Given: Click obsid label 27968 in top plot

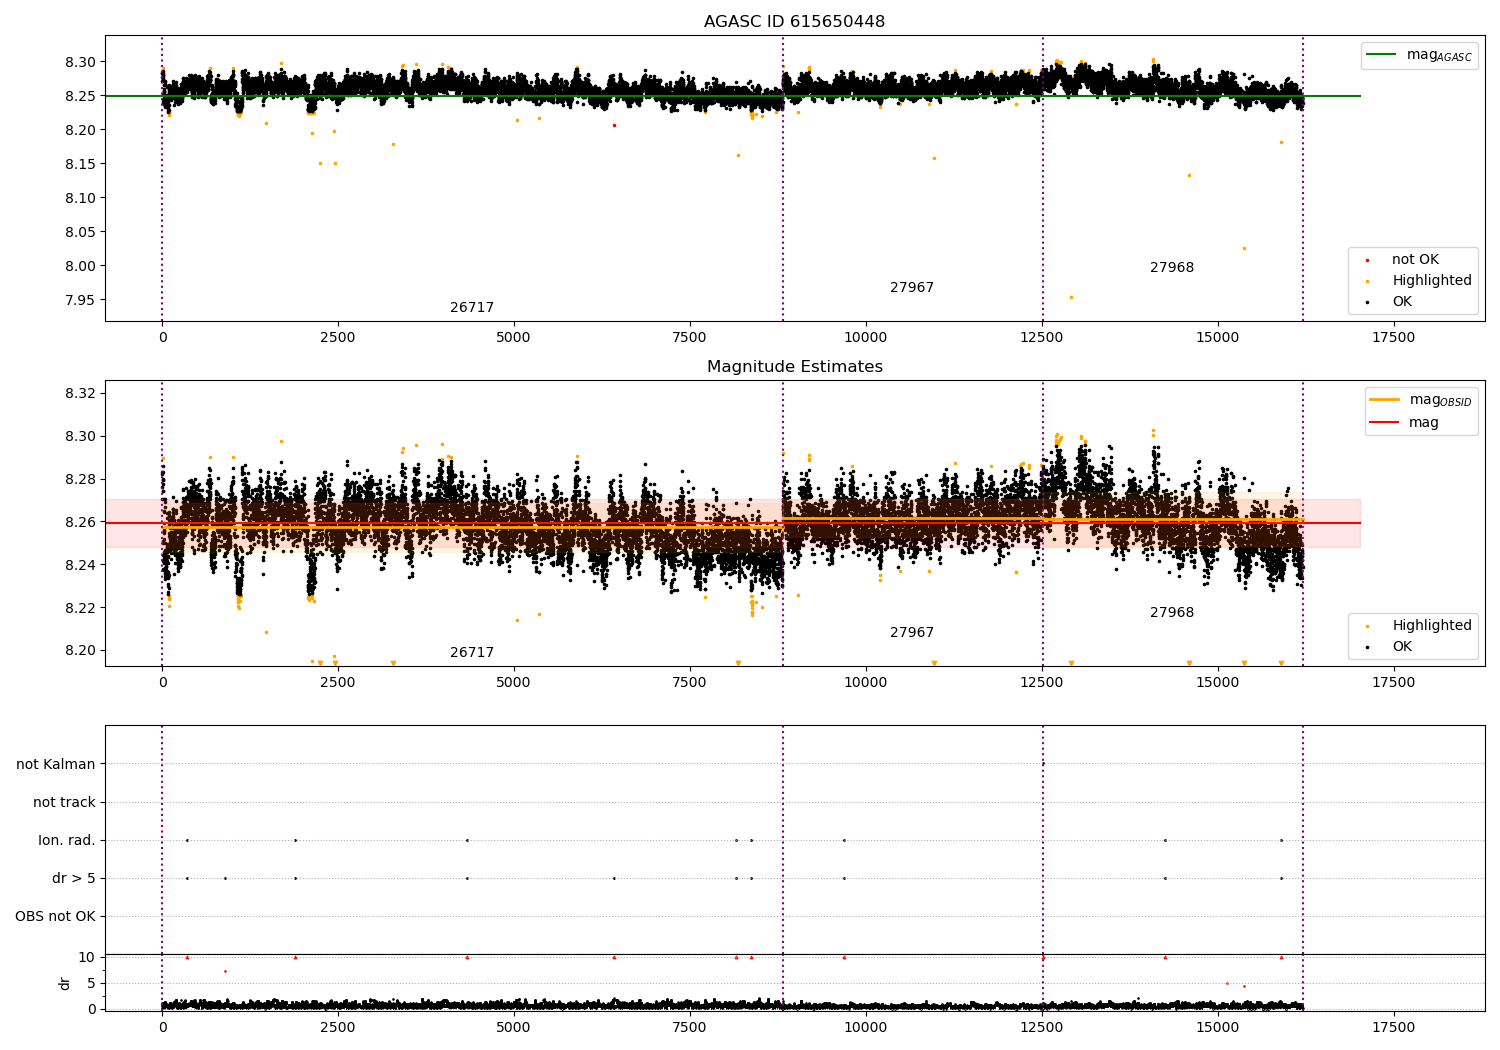Looking at the screenshot, I should [x=1172, y=268].
